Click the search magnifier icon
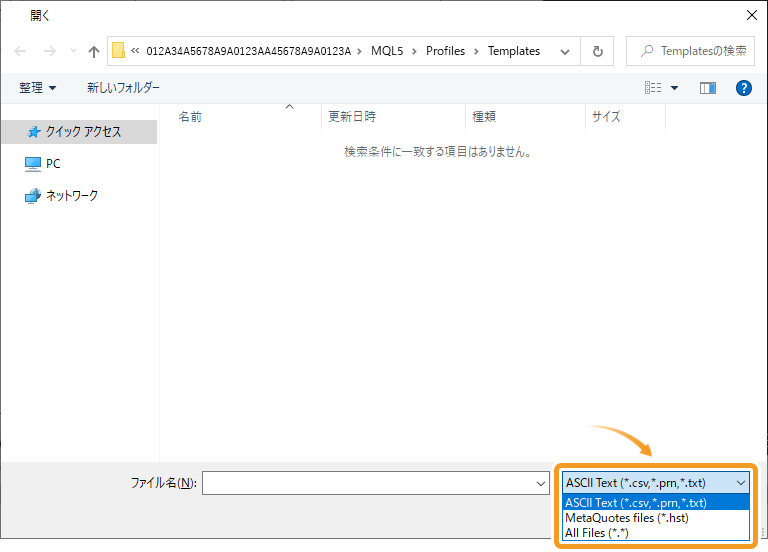The image size is (768, 552). [647, 51]
